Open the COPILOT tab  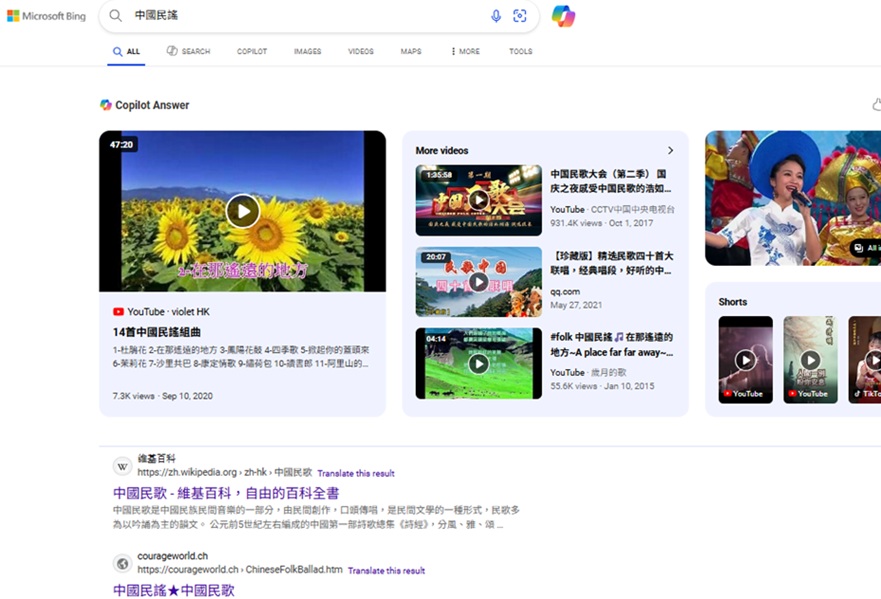click(x=252, y=52)
